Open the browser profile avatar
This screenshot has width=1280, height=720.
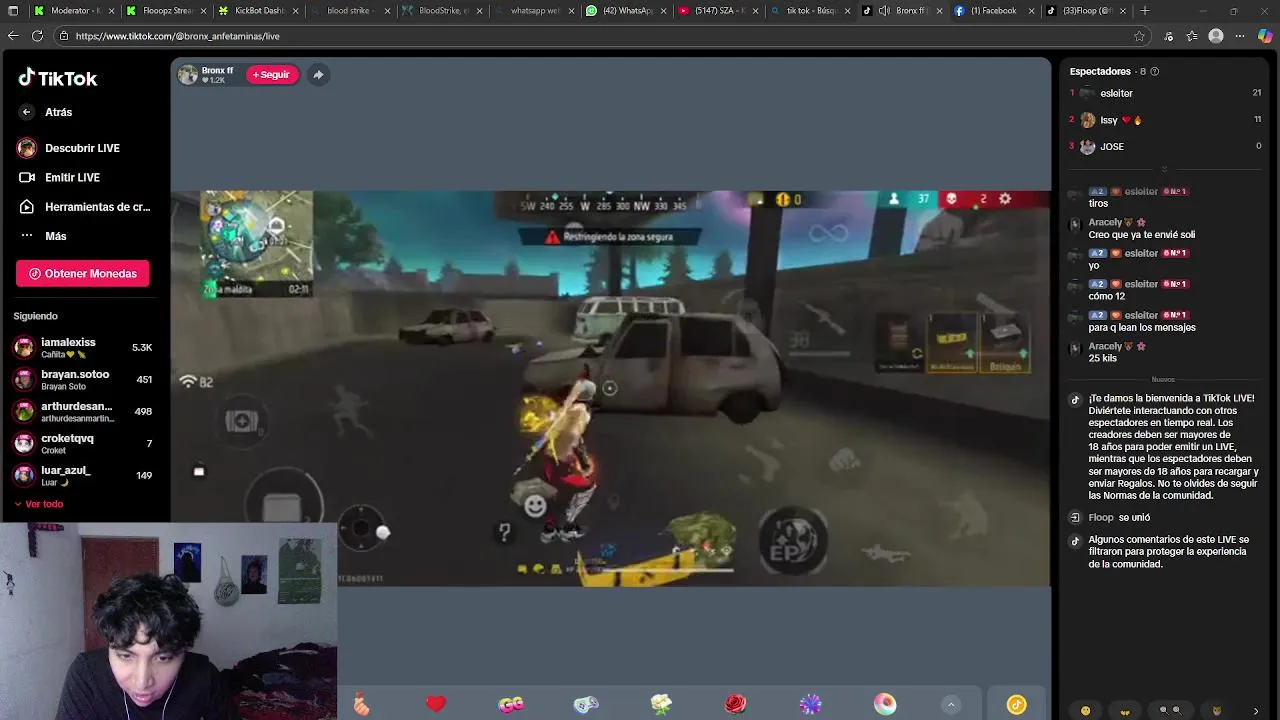point(1216,36)
